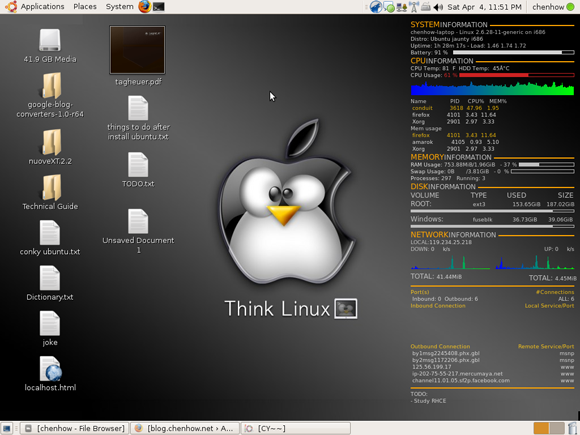The height and width of the screenshot is (435, 580).
Task: Open the Ubuntu logo main menu icon
Action: [x=11, y=6]
